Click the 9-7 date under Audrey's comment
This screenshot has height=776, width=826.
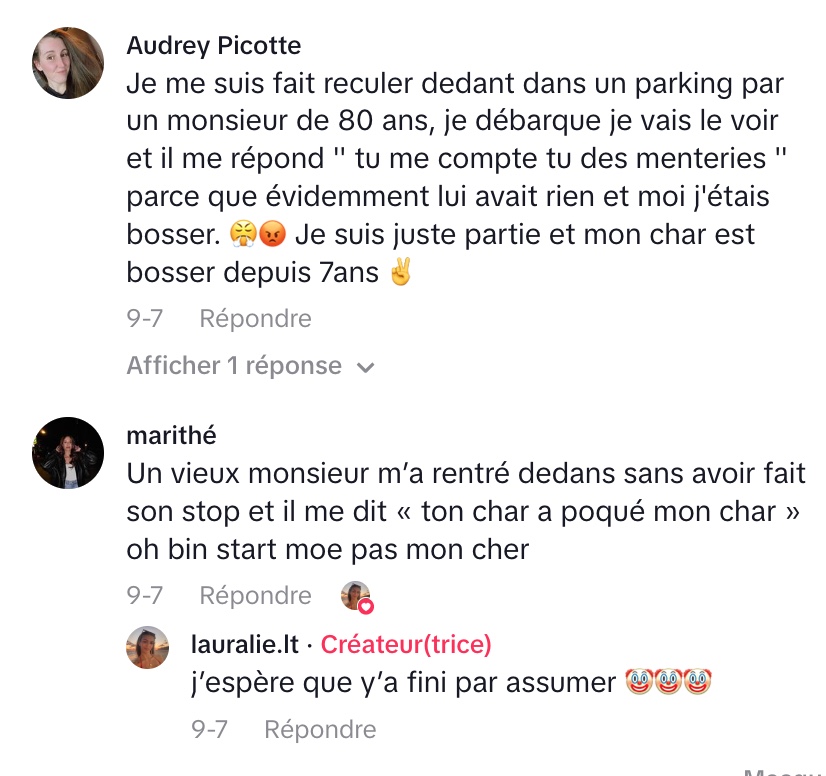144,319
